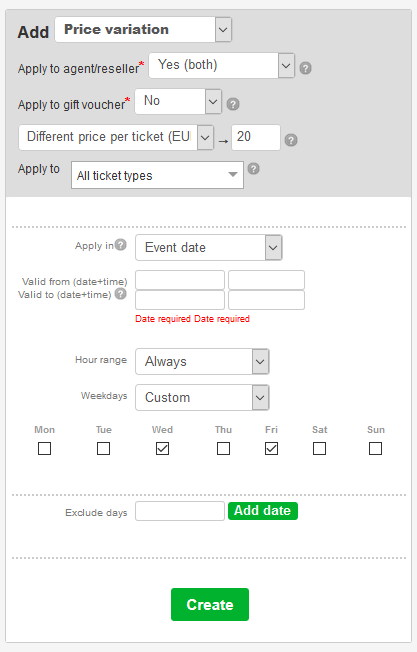Click help icon next to Valid to label
The image size is (417, 652).
click(x=121, y=294)
